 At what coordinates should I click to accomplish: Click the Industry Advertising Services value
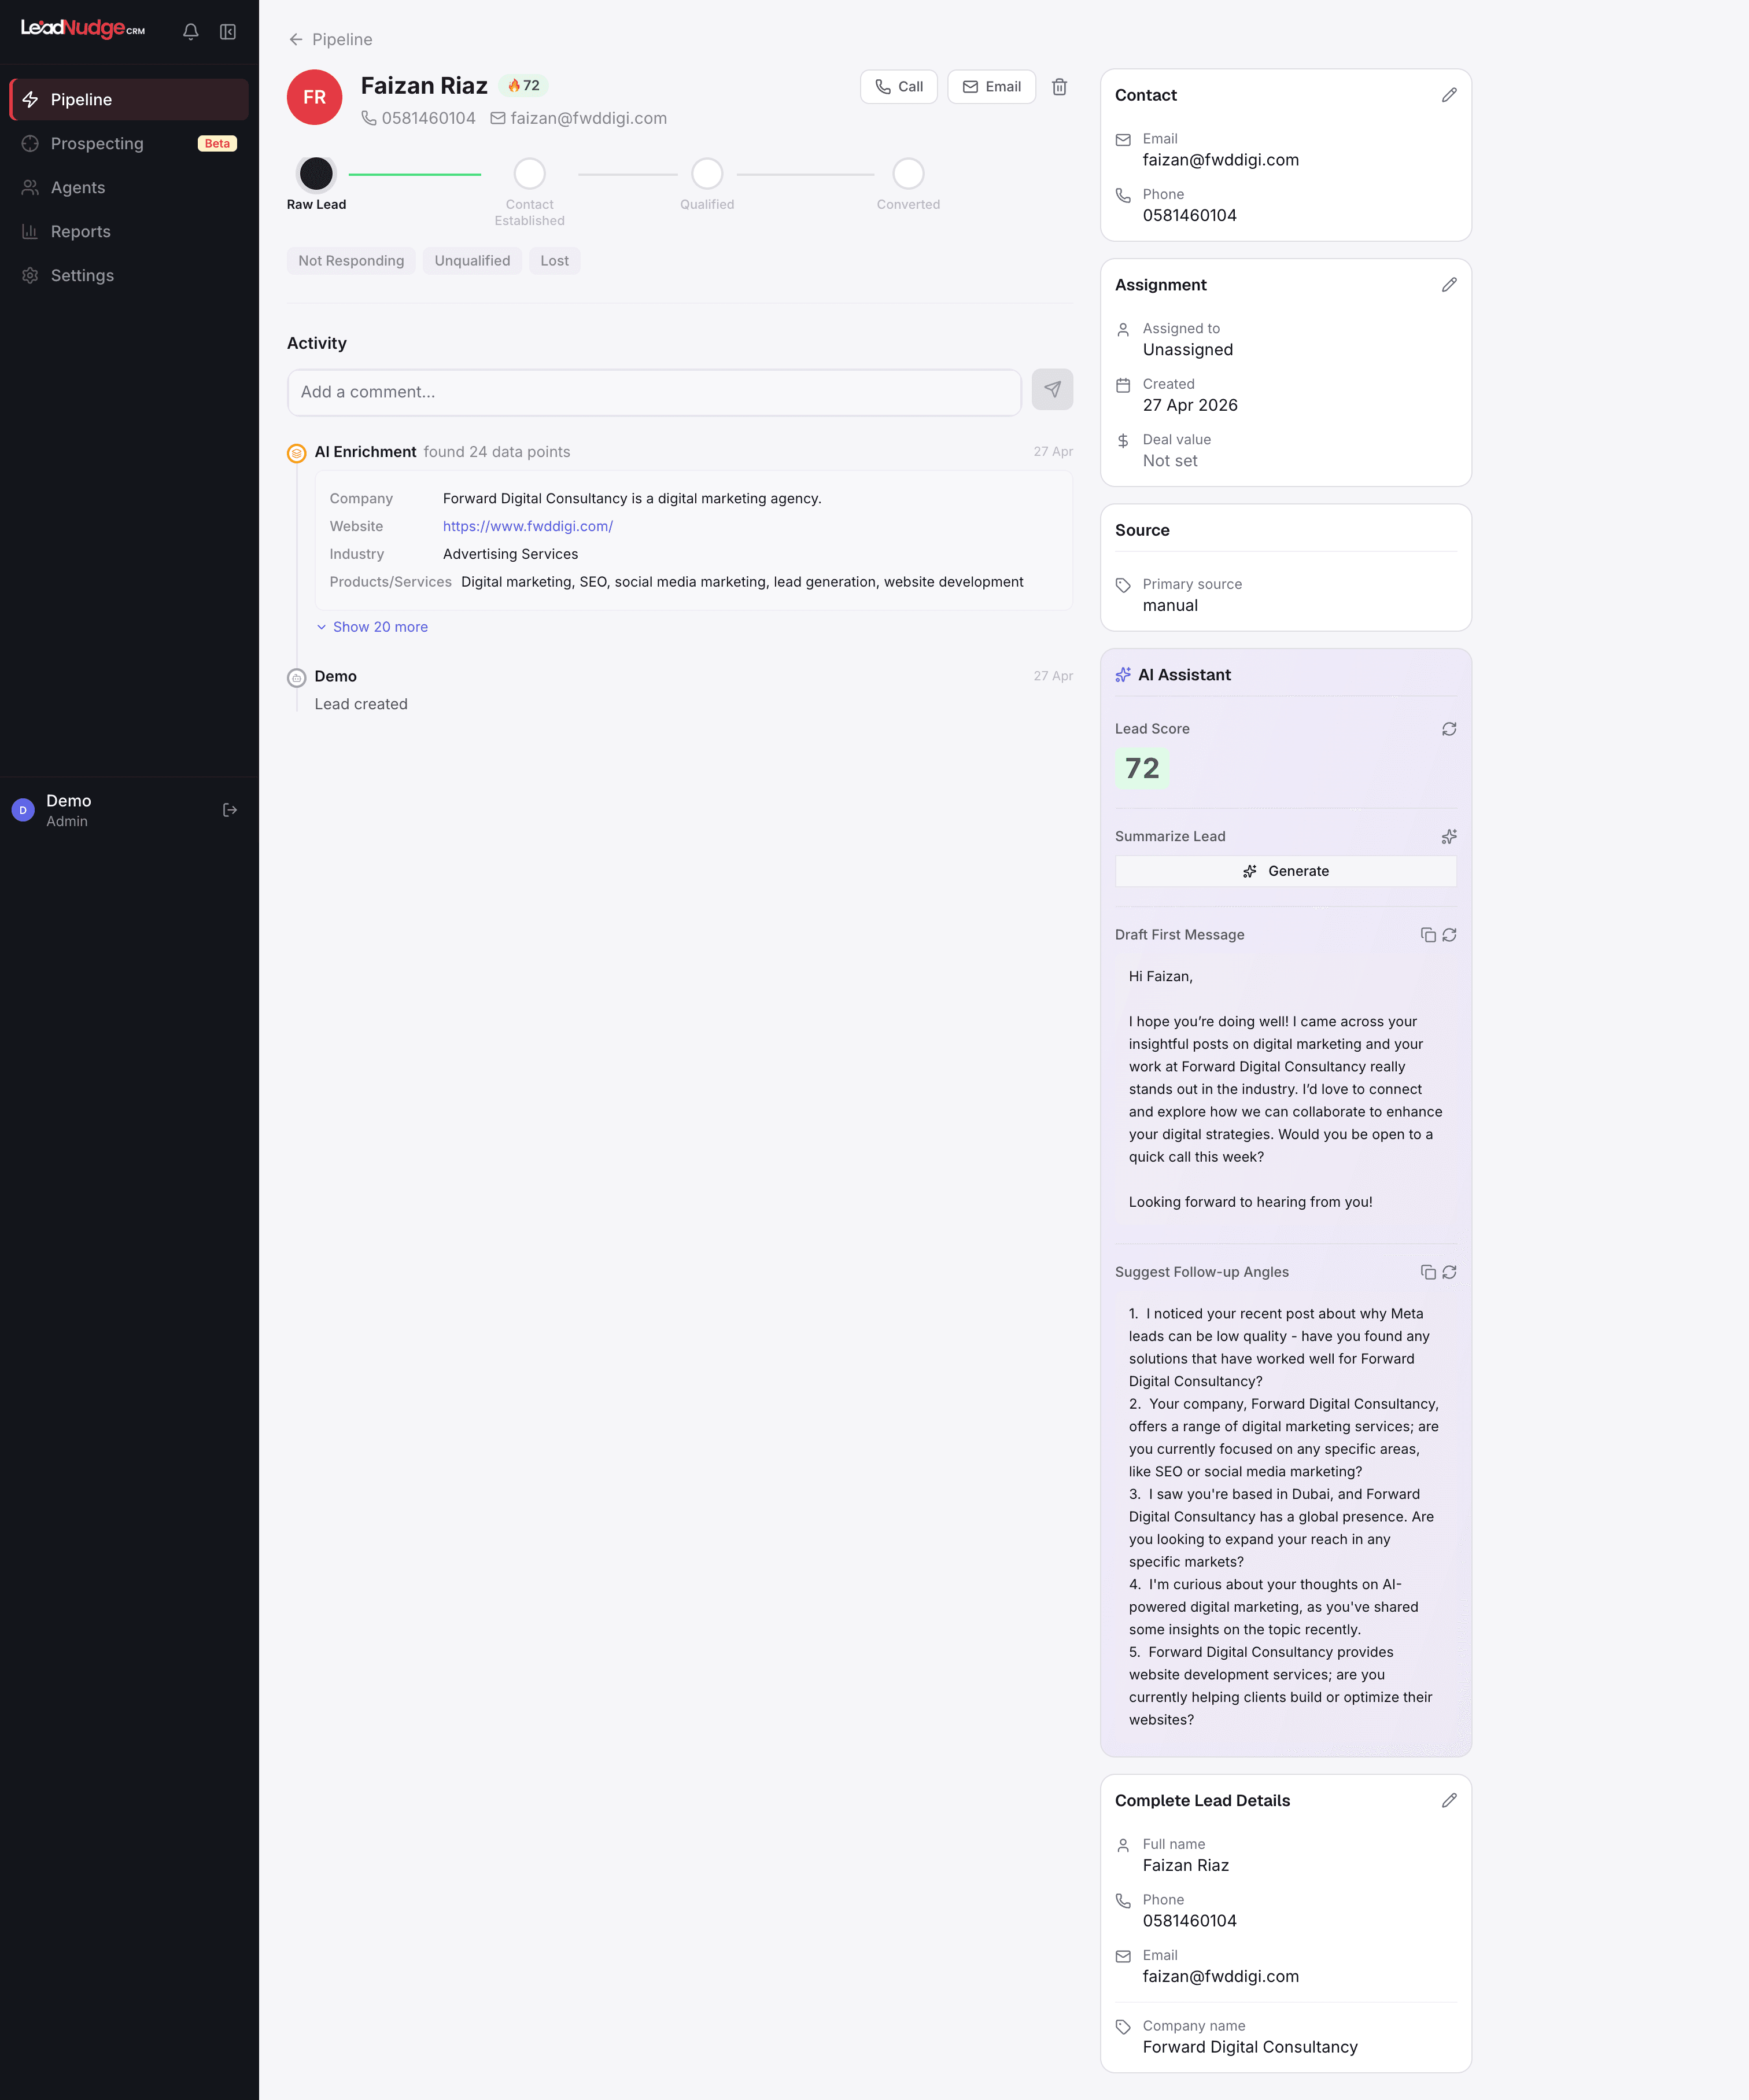(x=510, y=554)
